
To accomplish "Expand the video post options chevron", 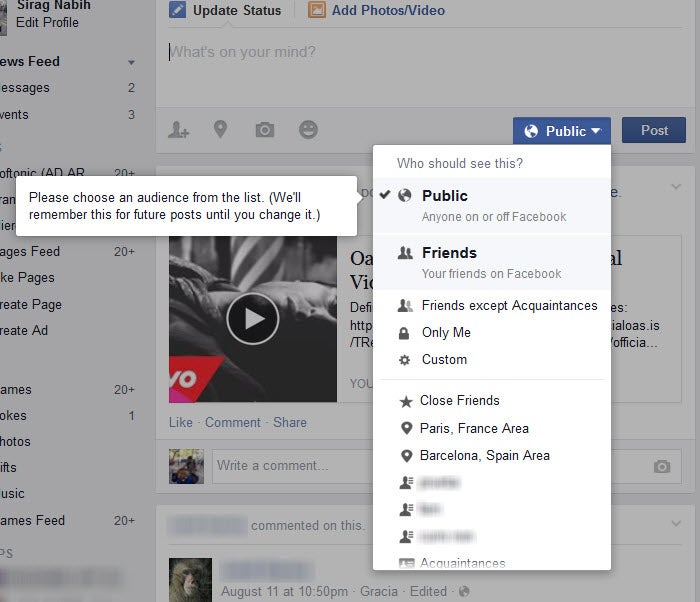I will (x=676, y=186).
